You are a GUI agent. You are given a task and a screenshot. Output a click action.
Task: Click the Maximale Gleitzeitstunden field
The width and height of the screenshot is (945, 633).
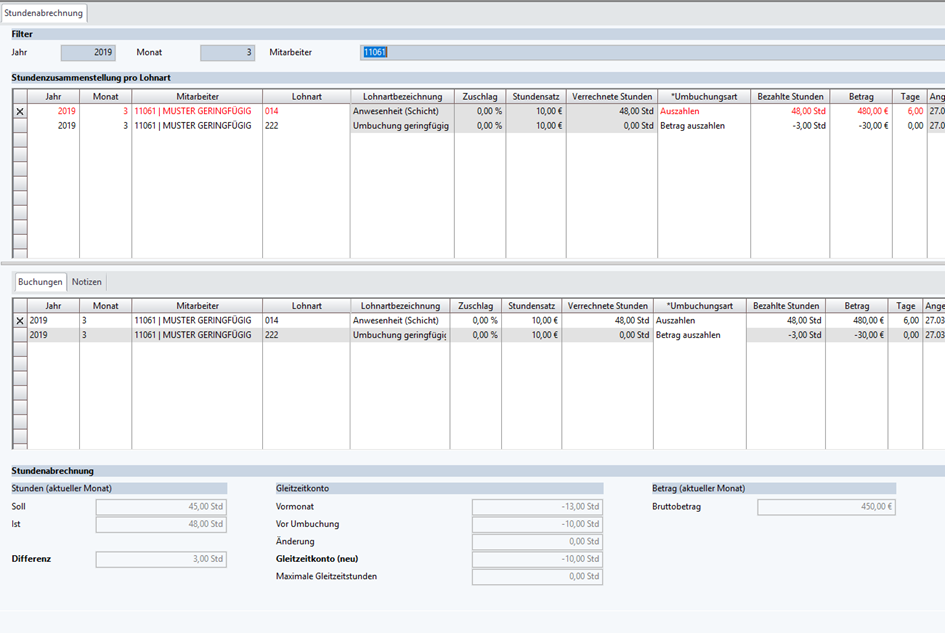pyautogui.click(x=537, y=576)
